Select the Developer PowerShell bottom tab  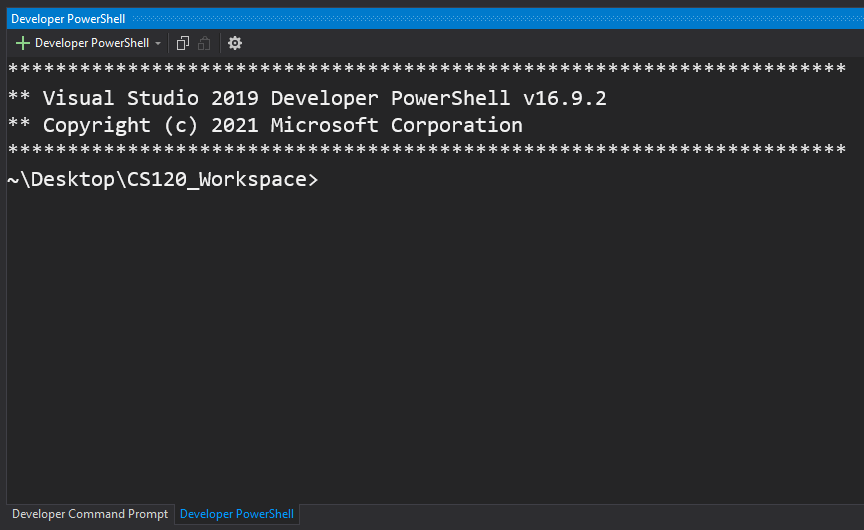click(x=237, y=514)
